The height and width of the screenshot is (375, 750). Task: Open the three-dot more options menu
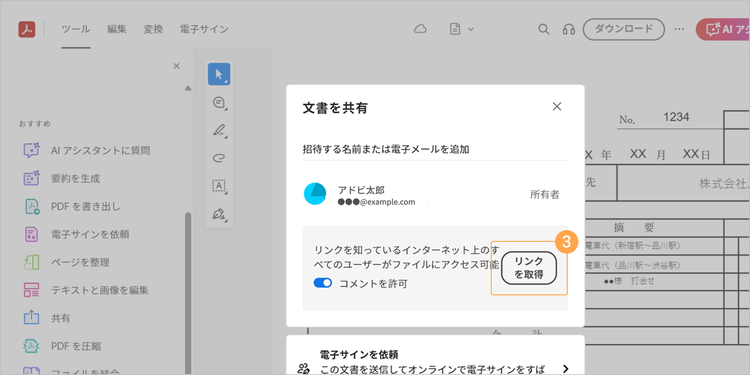coord(679,29)
